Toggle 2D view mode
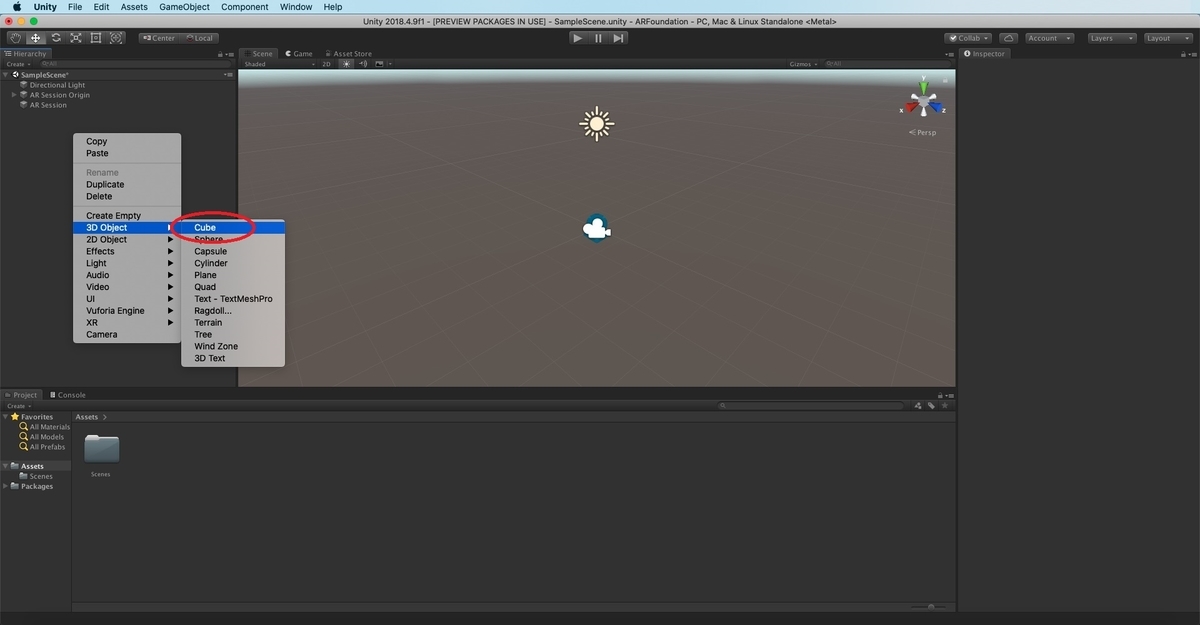The width and height of the screenshot is (1200, 625). (326, 64)
